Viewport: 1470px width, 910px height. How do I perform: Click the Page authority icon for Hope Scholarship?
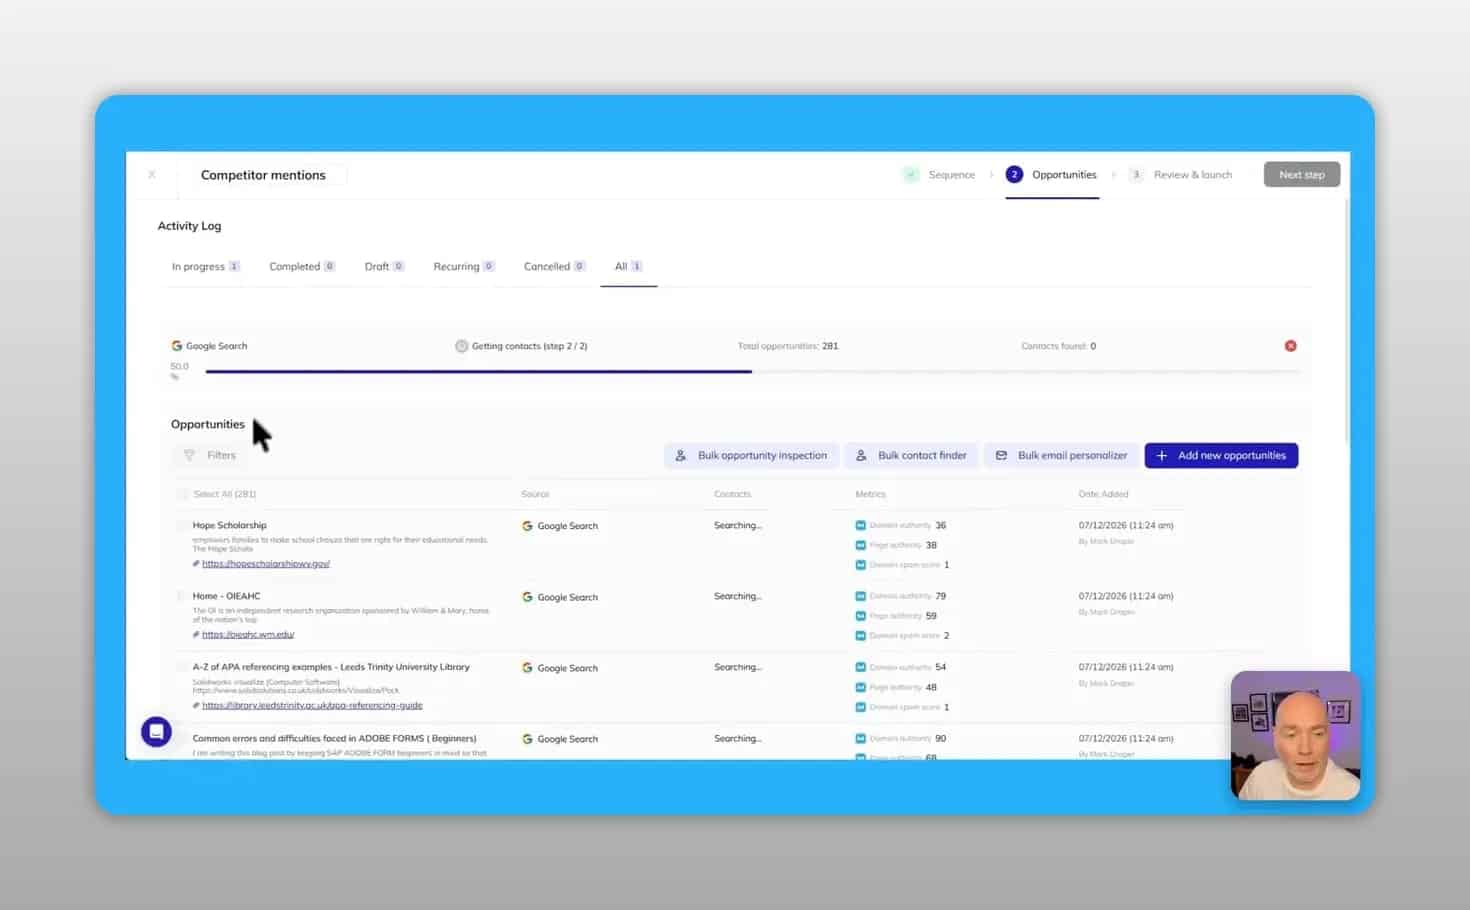[x=860, y=545]
